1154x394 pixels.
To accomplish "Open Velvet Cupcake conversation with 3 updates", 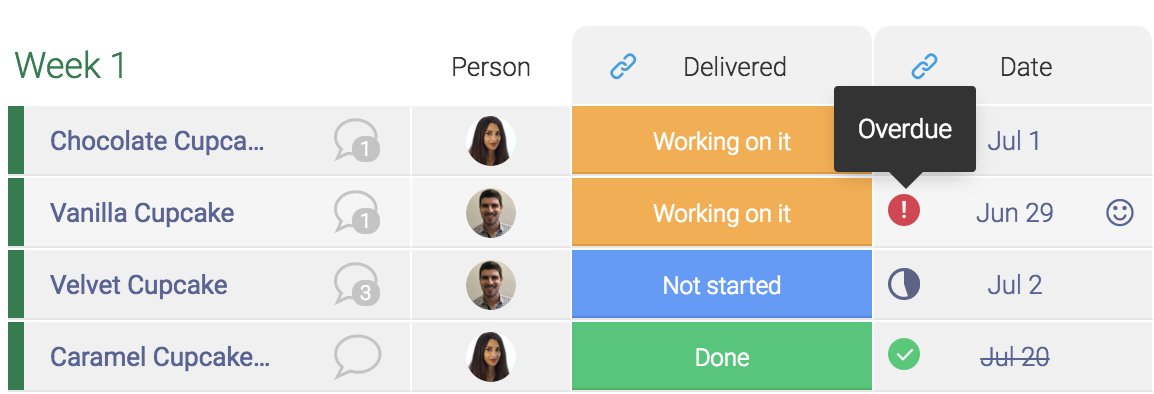I will point(357,284).
